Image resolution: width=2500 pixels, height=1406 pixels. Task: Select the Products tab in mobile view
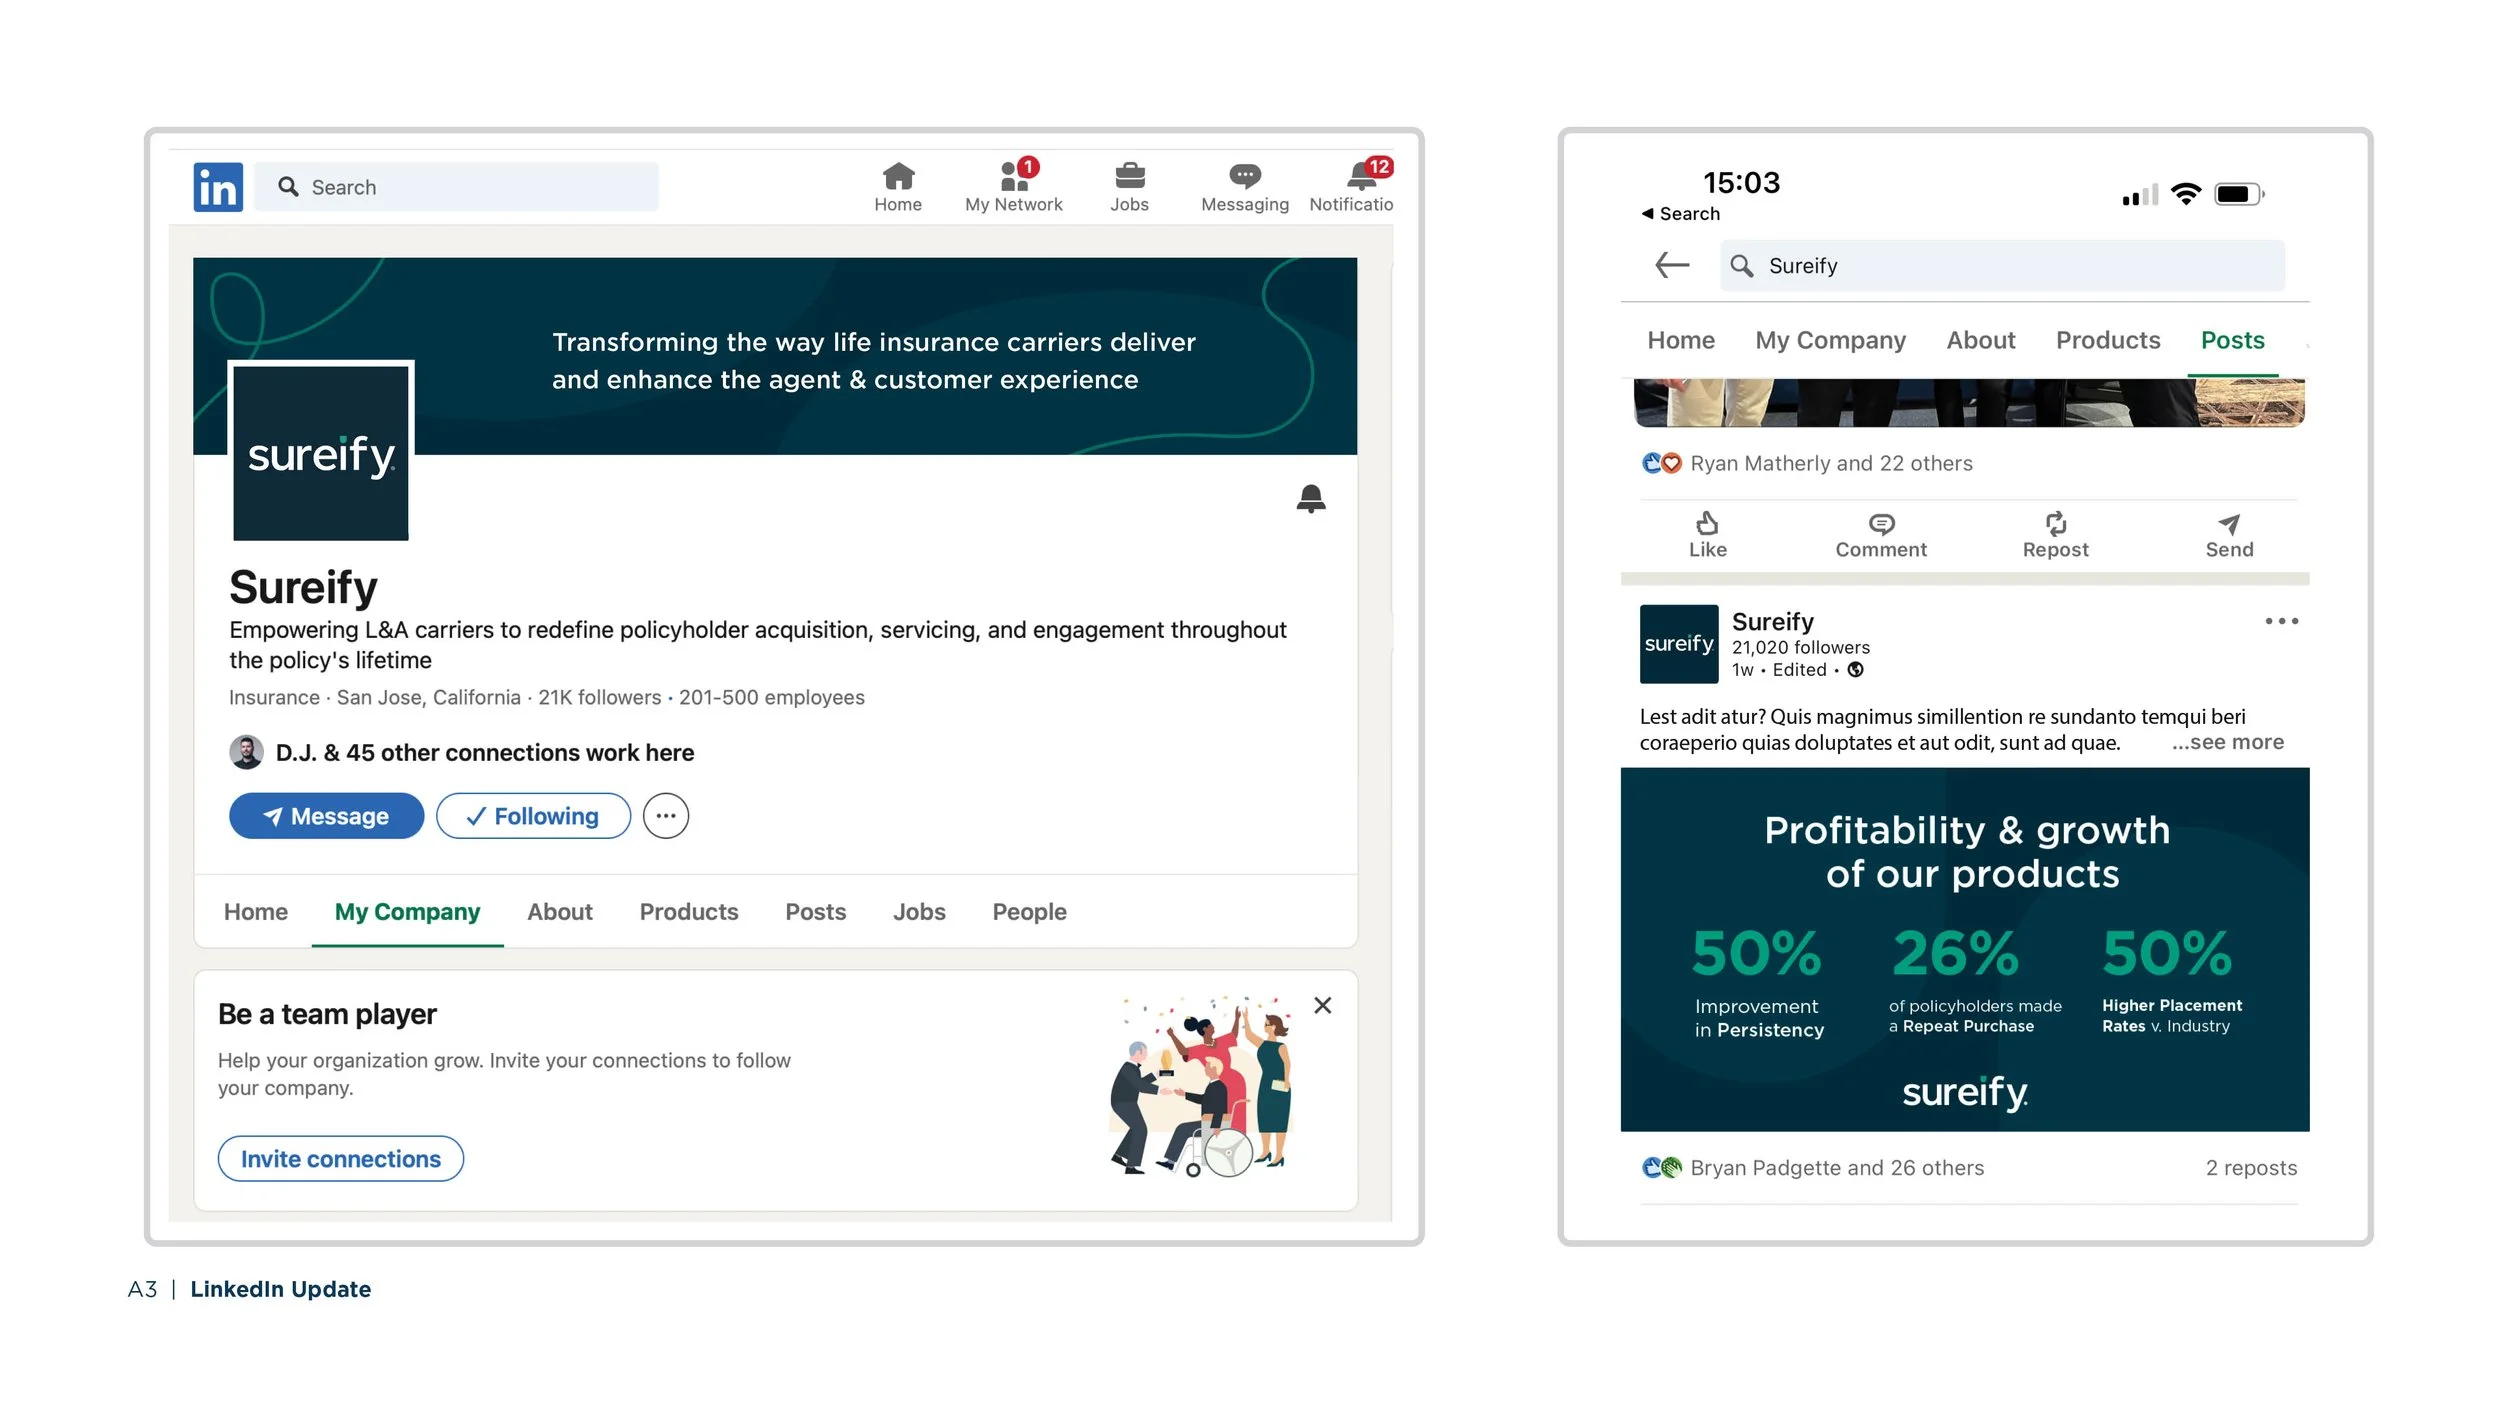pyautogui.click(x=2107, y=340)
